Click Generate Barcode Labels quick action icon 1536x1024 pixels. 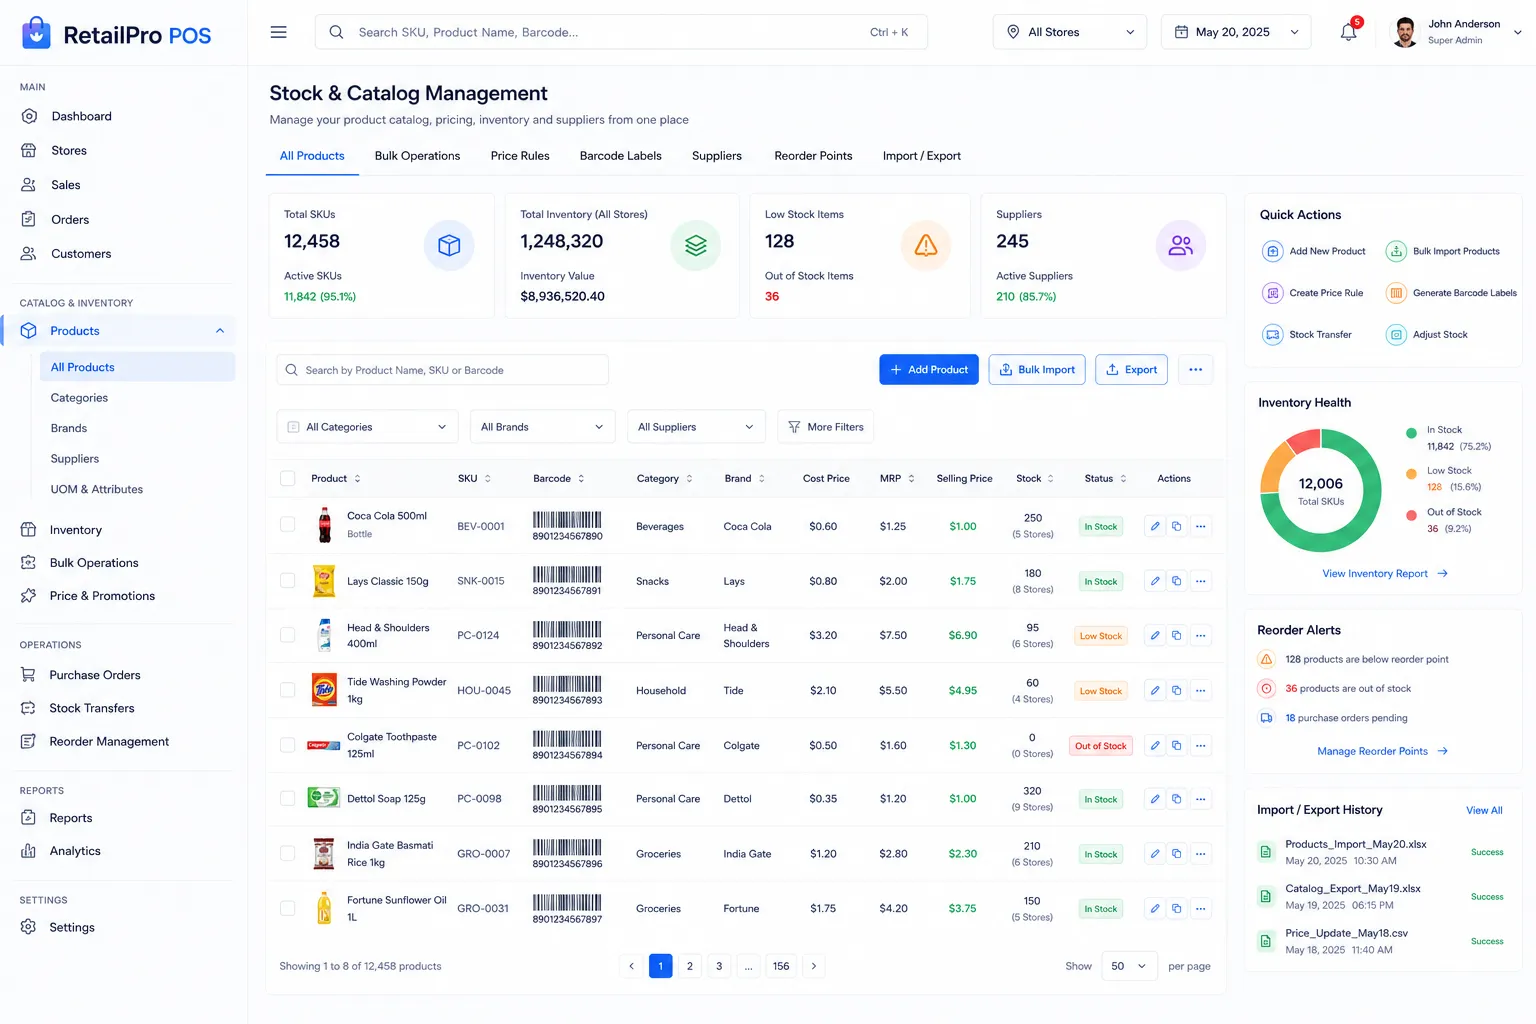(x=1396, y=293)
